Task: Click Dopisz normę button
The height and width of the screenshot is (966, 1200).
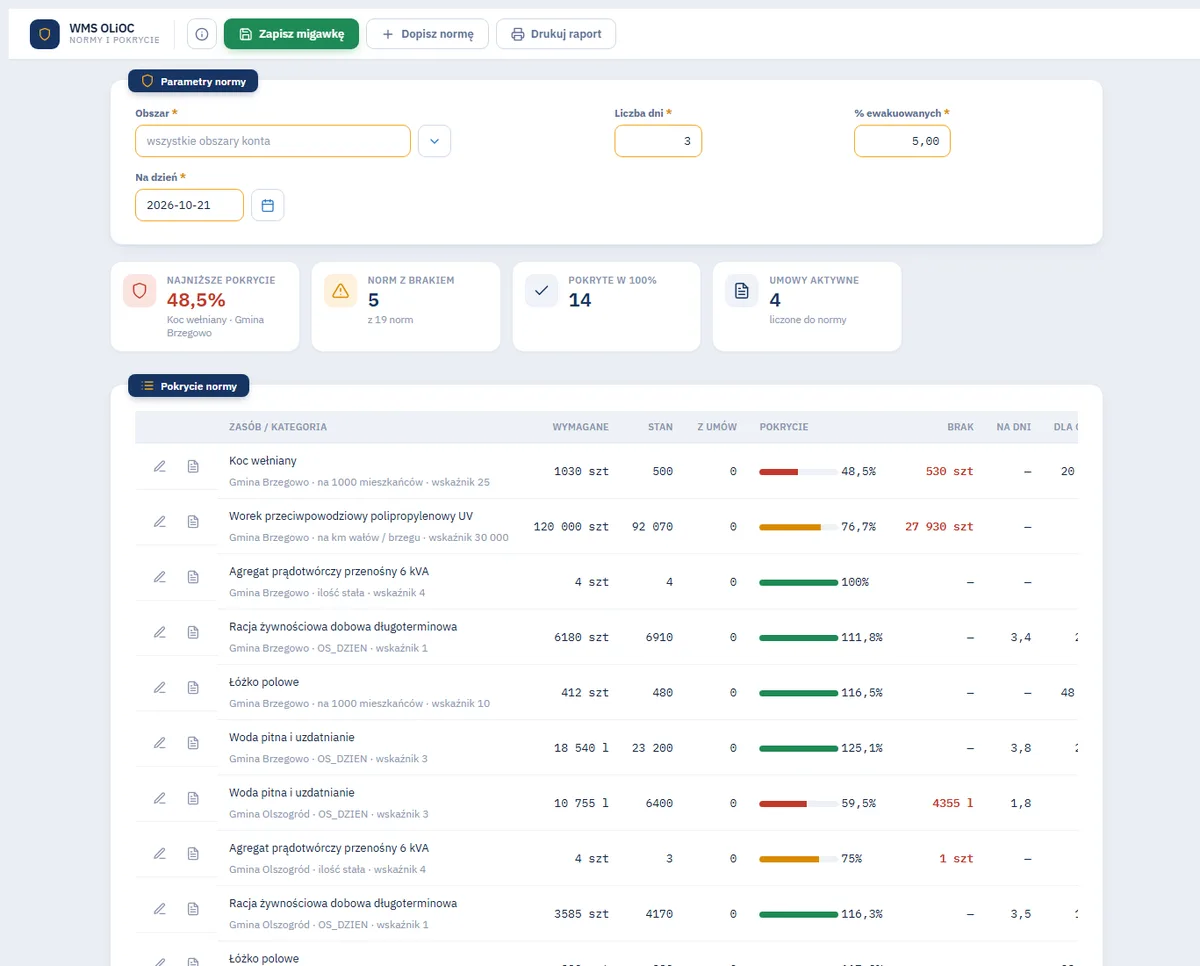Action: [427, 34]
